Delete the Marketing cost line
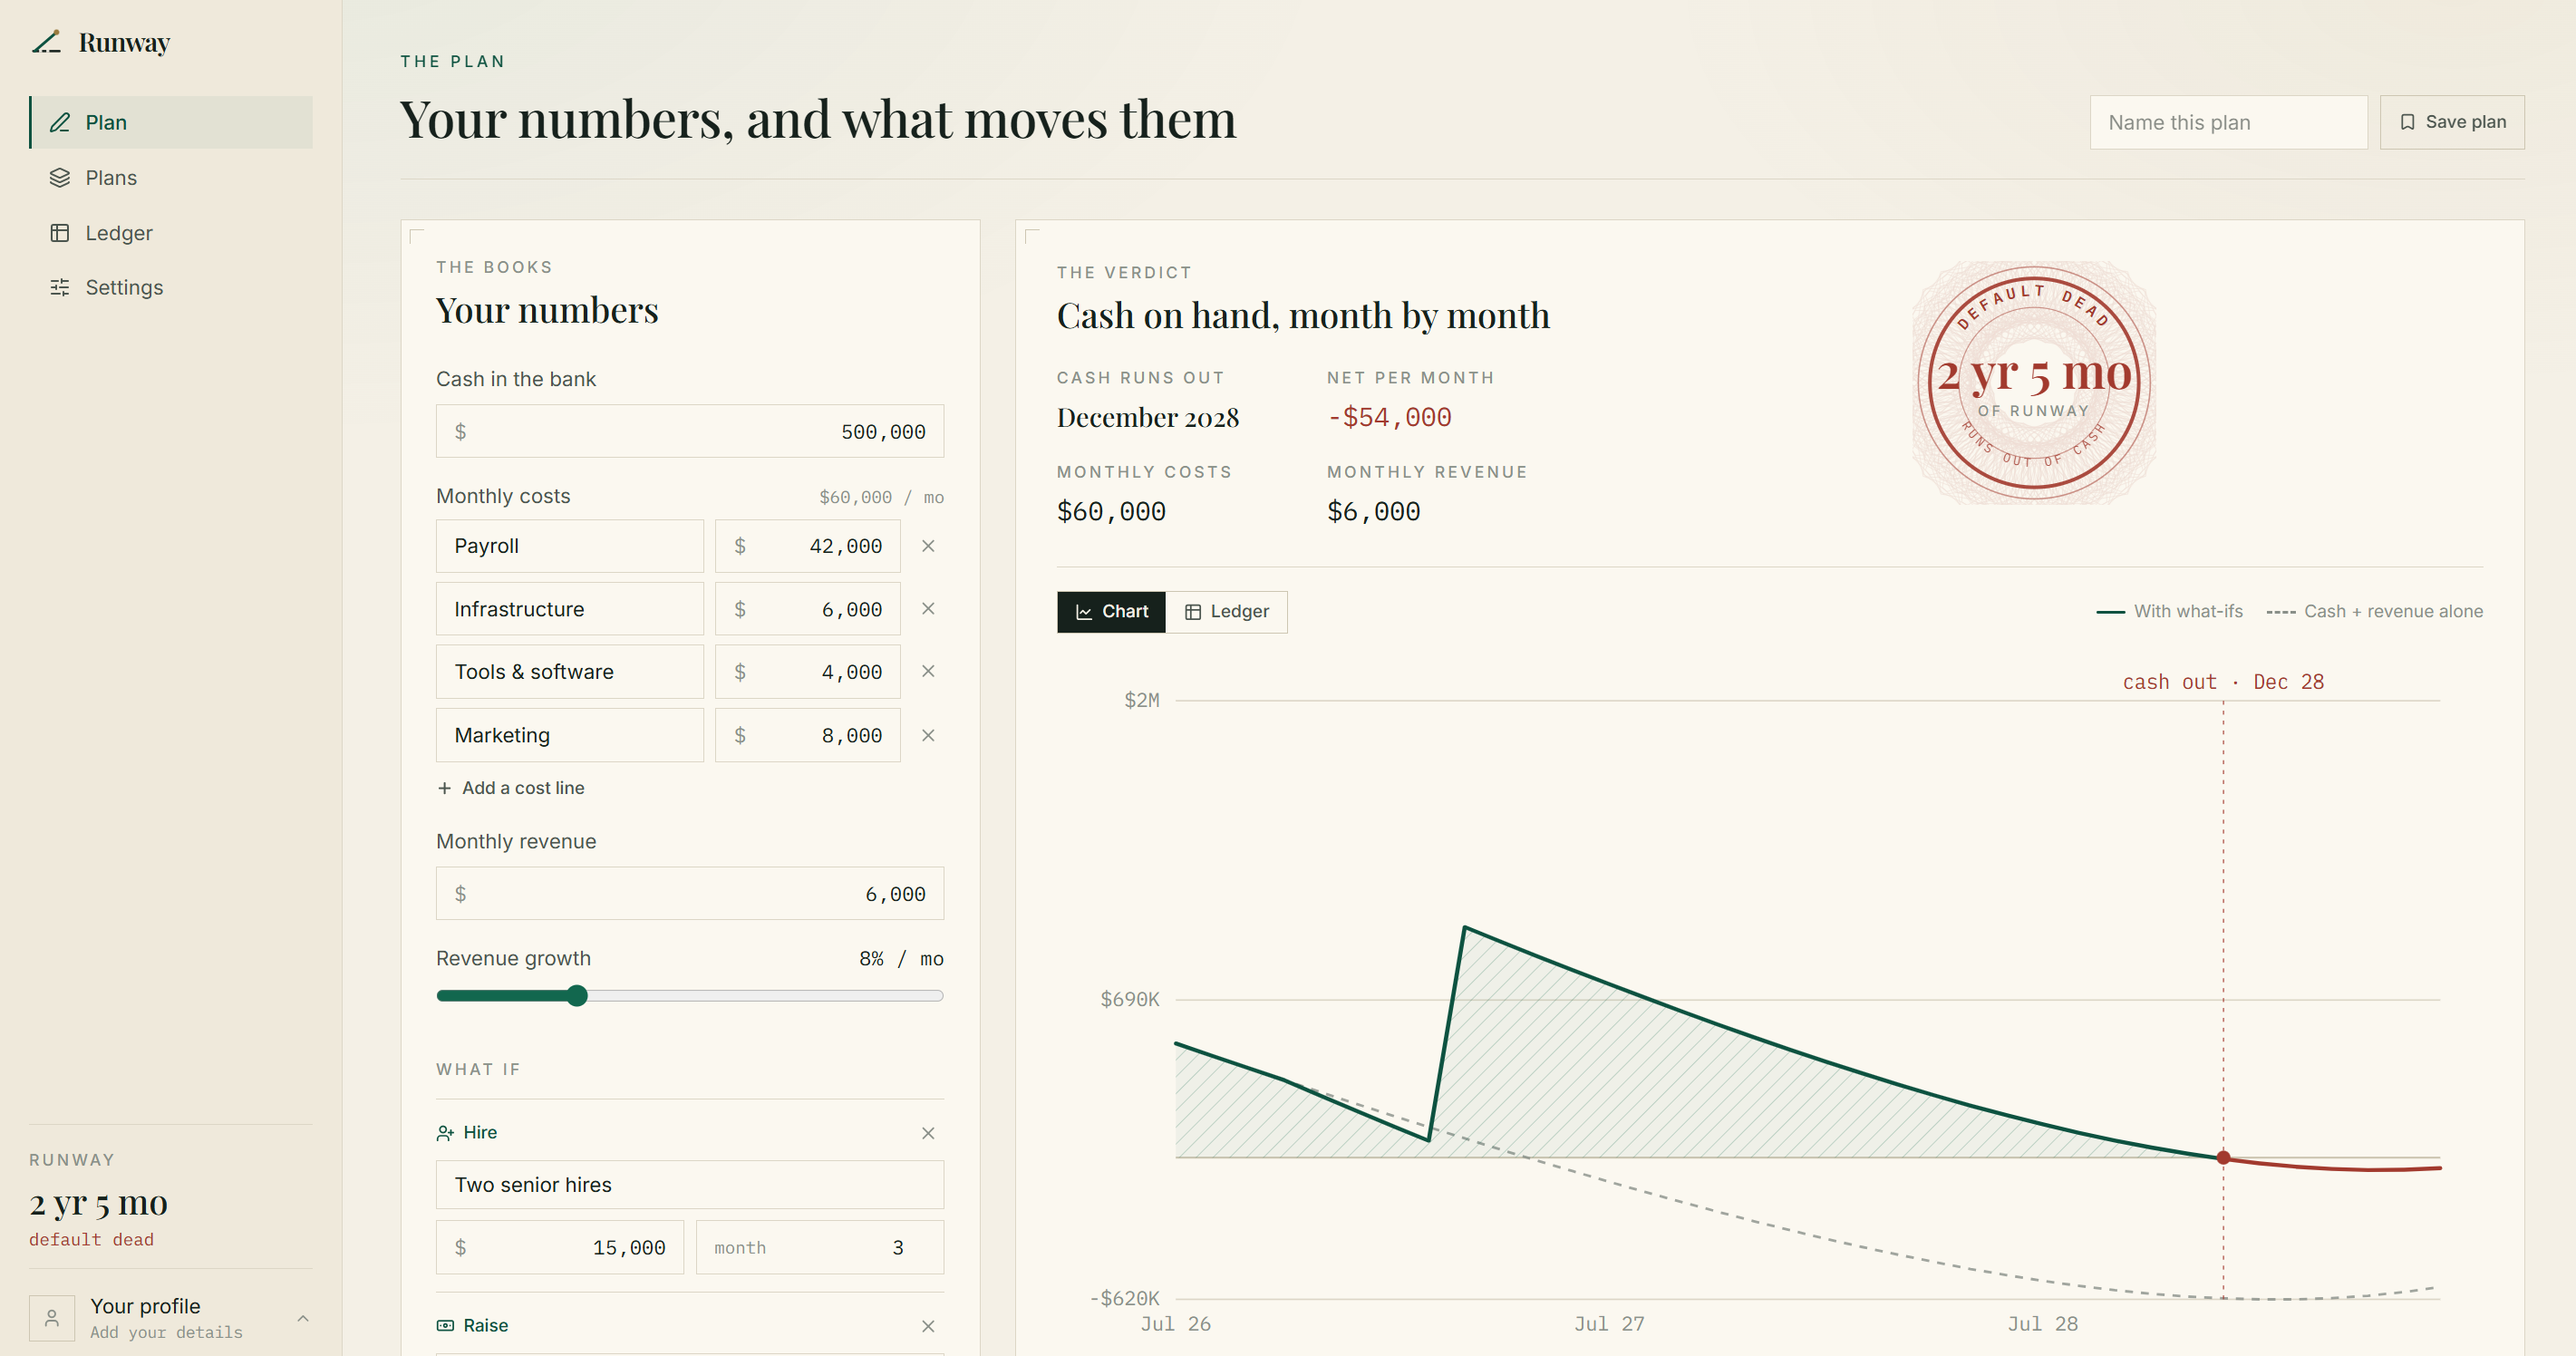Viewport: 2576px width, 1356px height. 928,735
